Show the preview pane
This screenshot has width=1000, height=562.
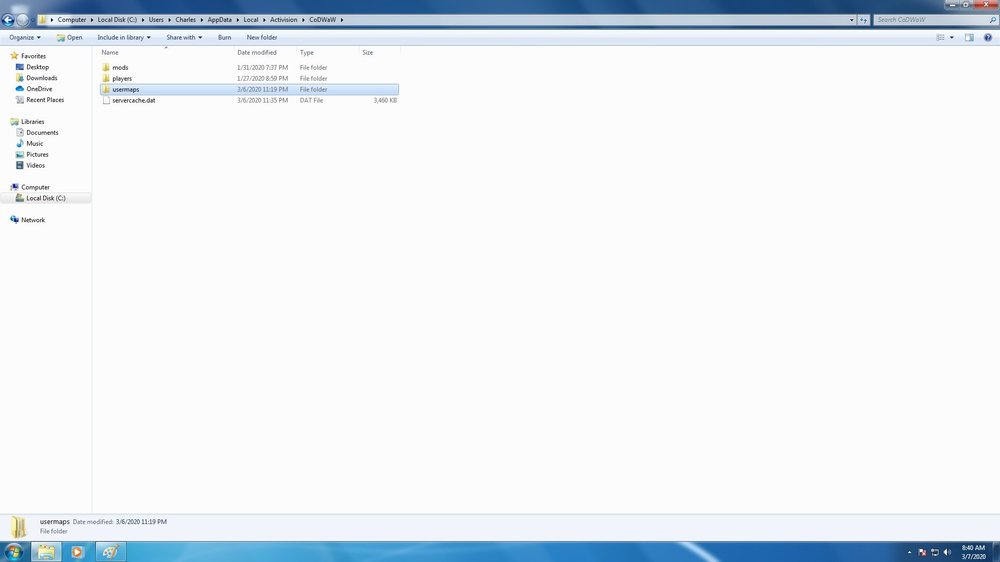[969, 37]
